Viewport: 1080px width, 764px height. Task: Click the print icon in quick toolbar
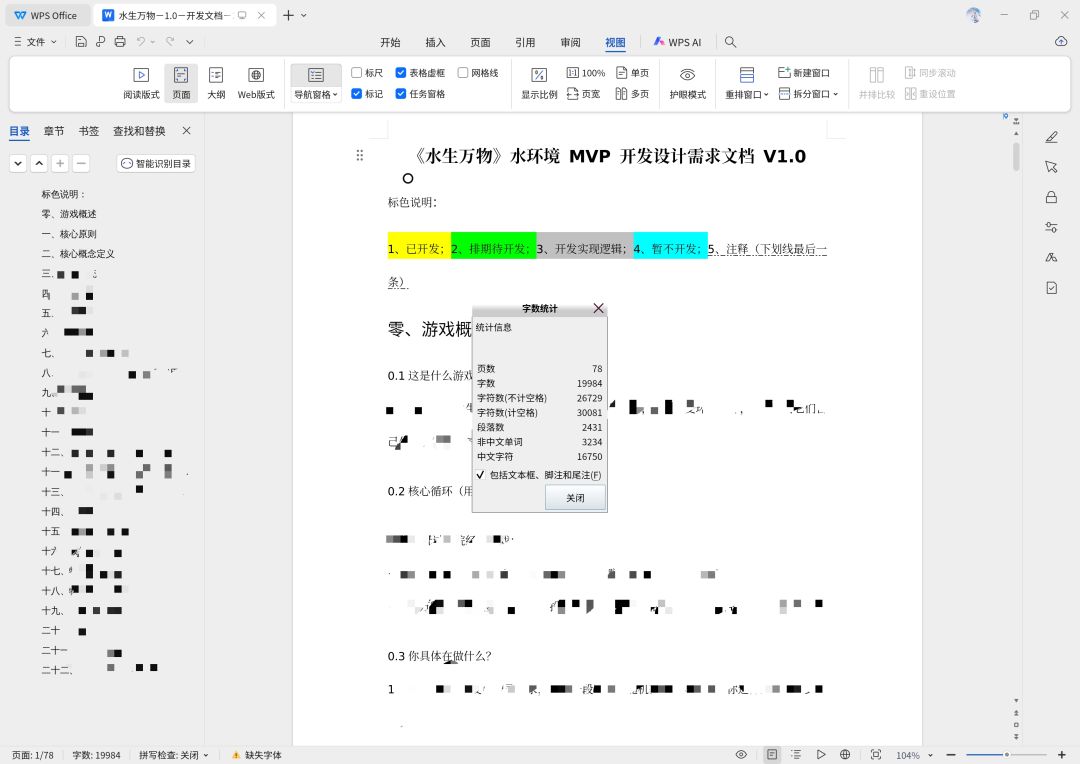pos(120,42)
